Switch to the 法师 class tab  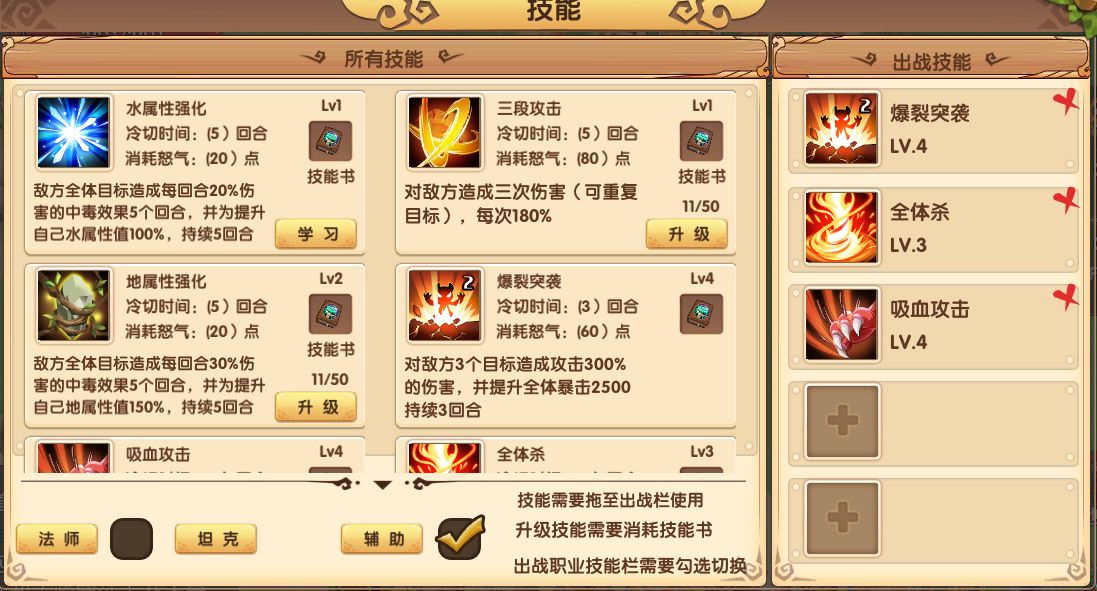(57, 539)
